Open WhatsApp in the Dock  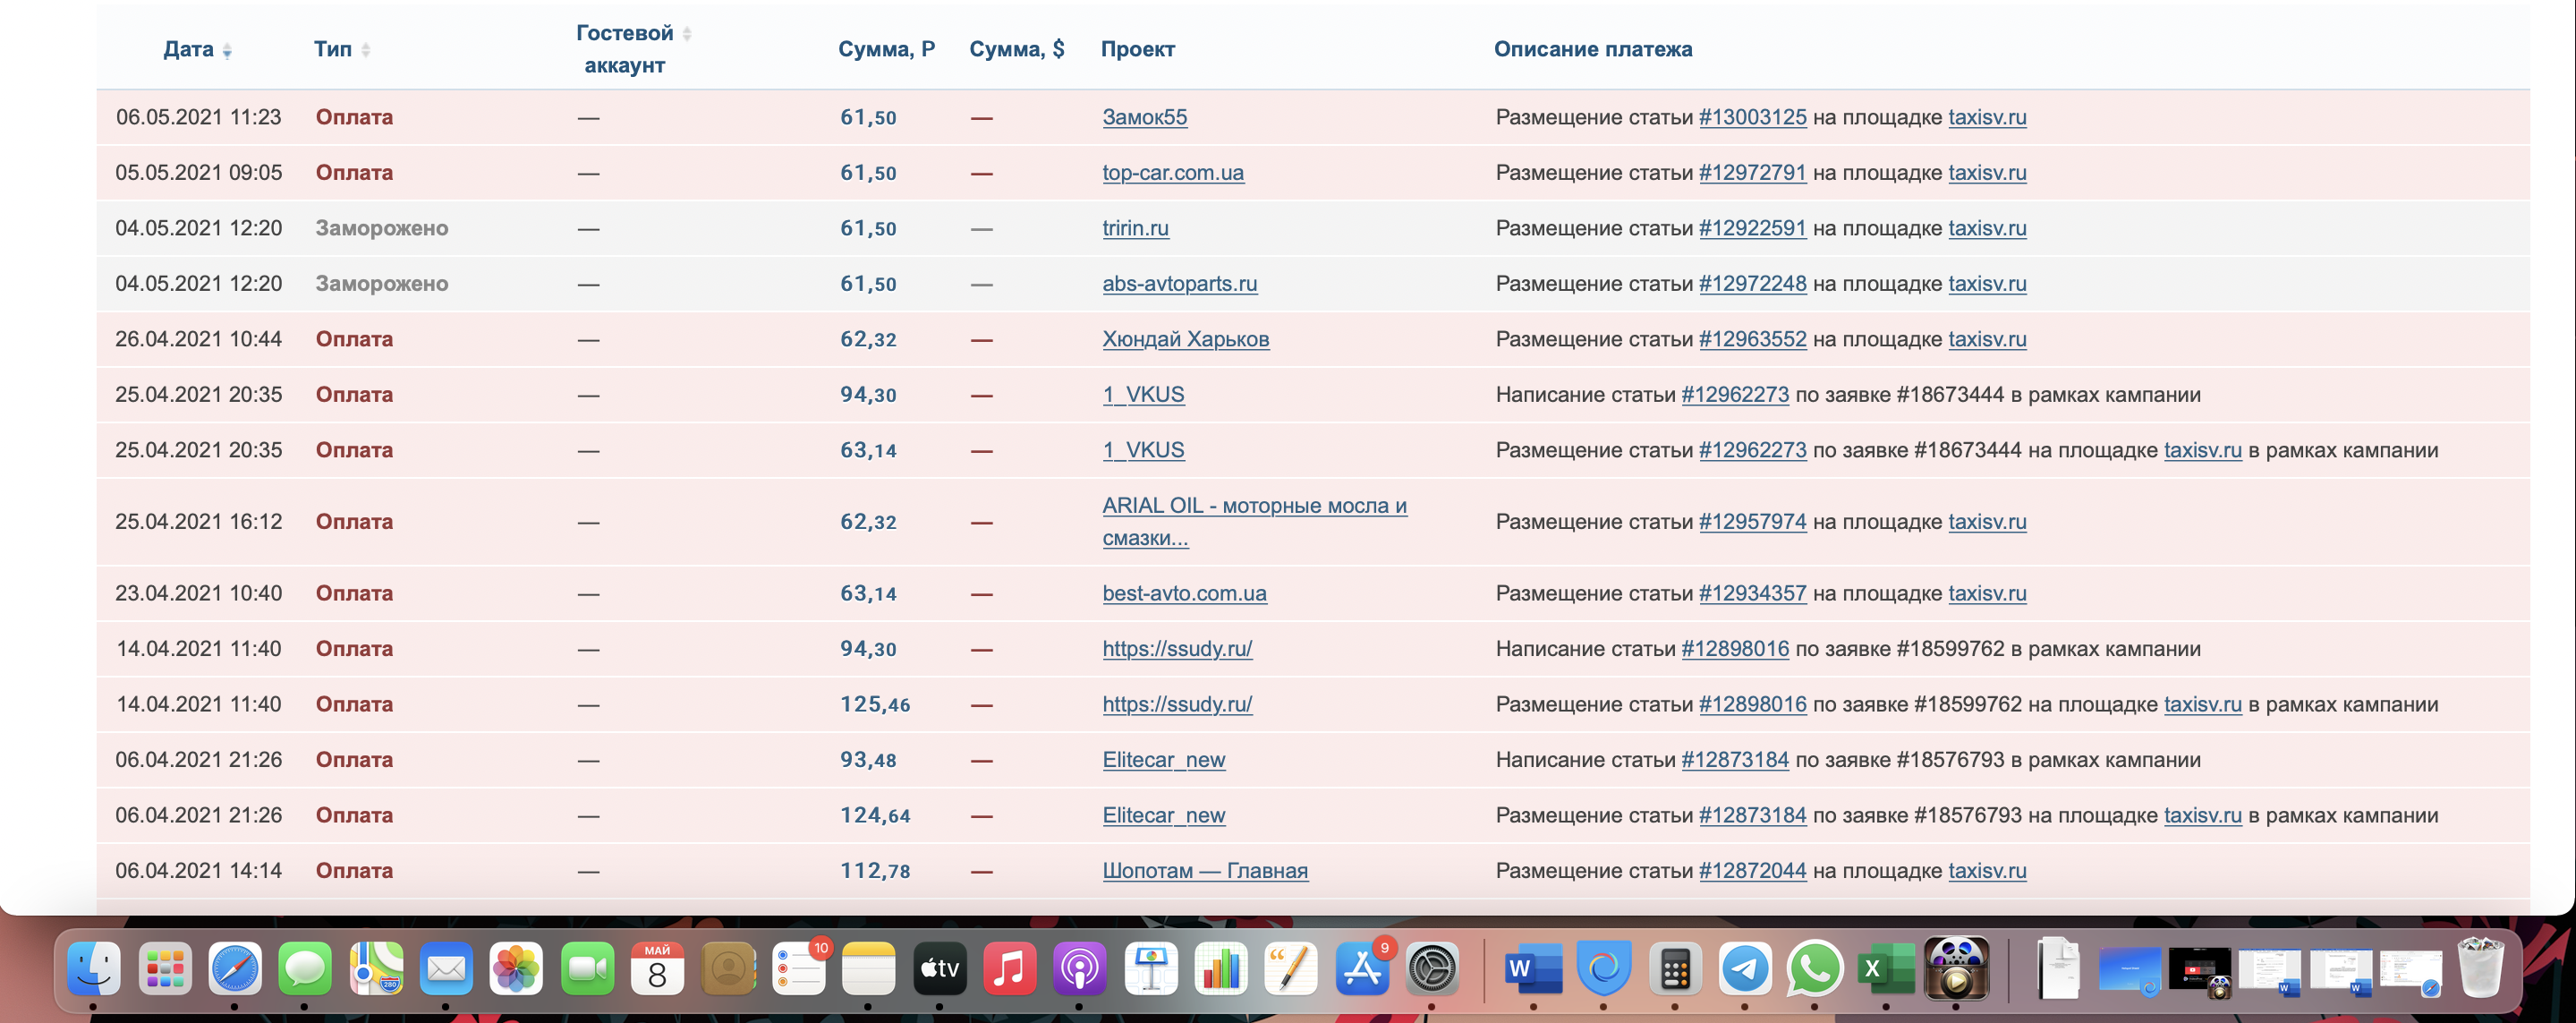[1814, 968]
